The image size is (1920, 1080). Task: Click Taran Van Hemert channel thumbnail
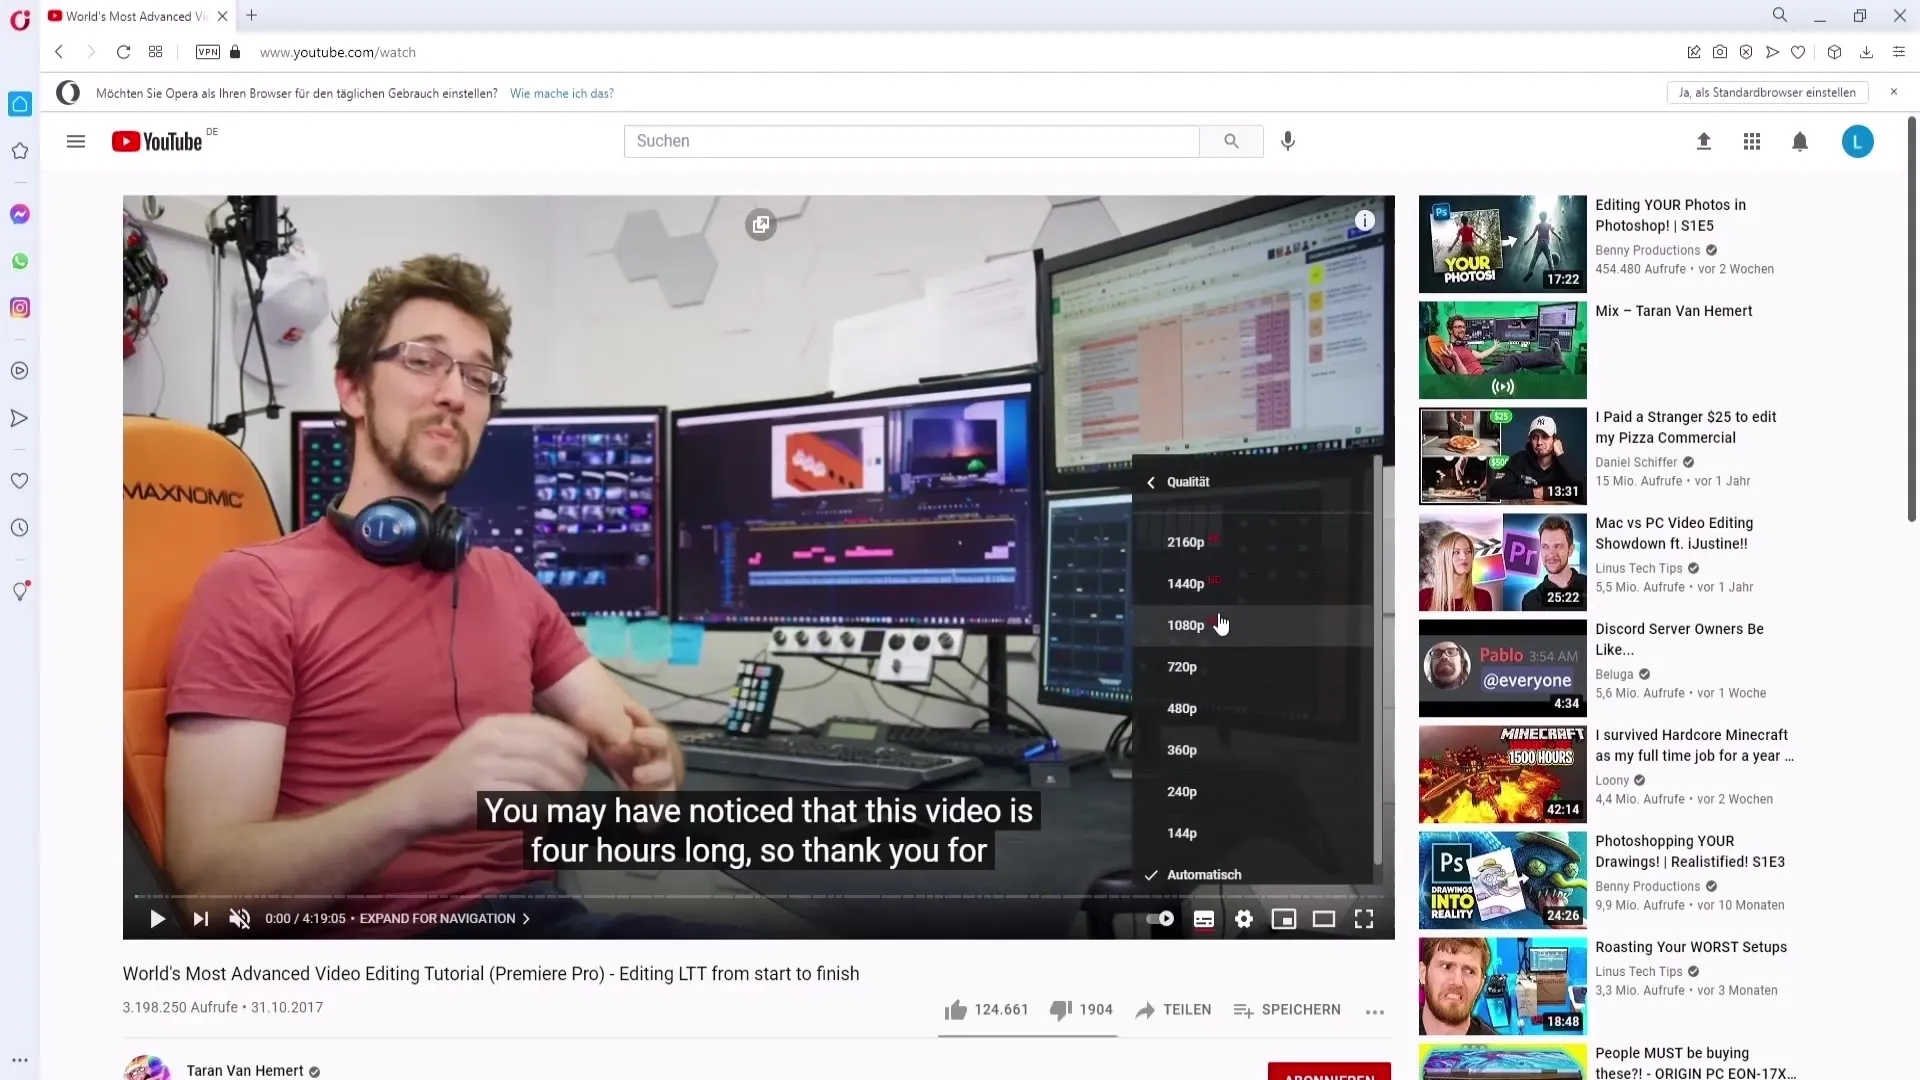(146, 1069)
